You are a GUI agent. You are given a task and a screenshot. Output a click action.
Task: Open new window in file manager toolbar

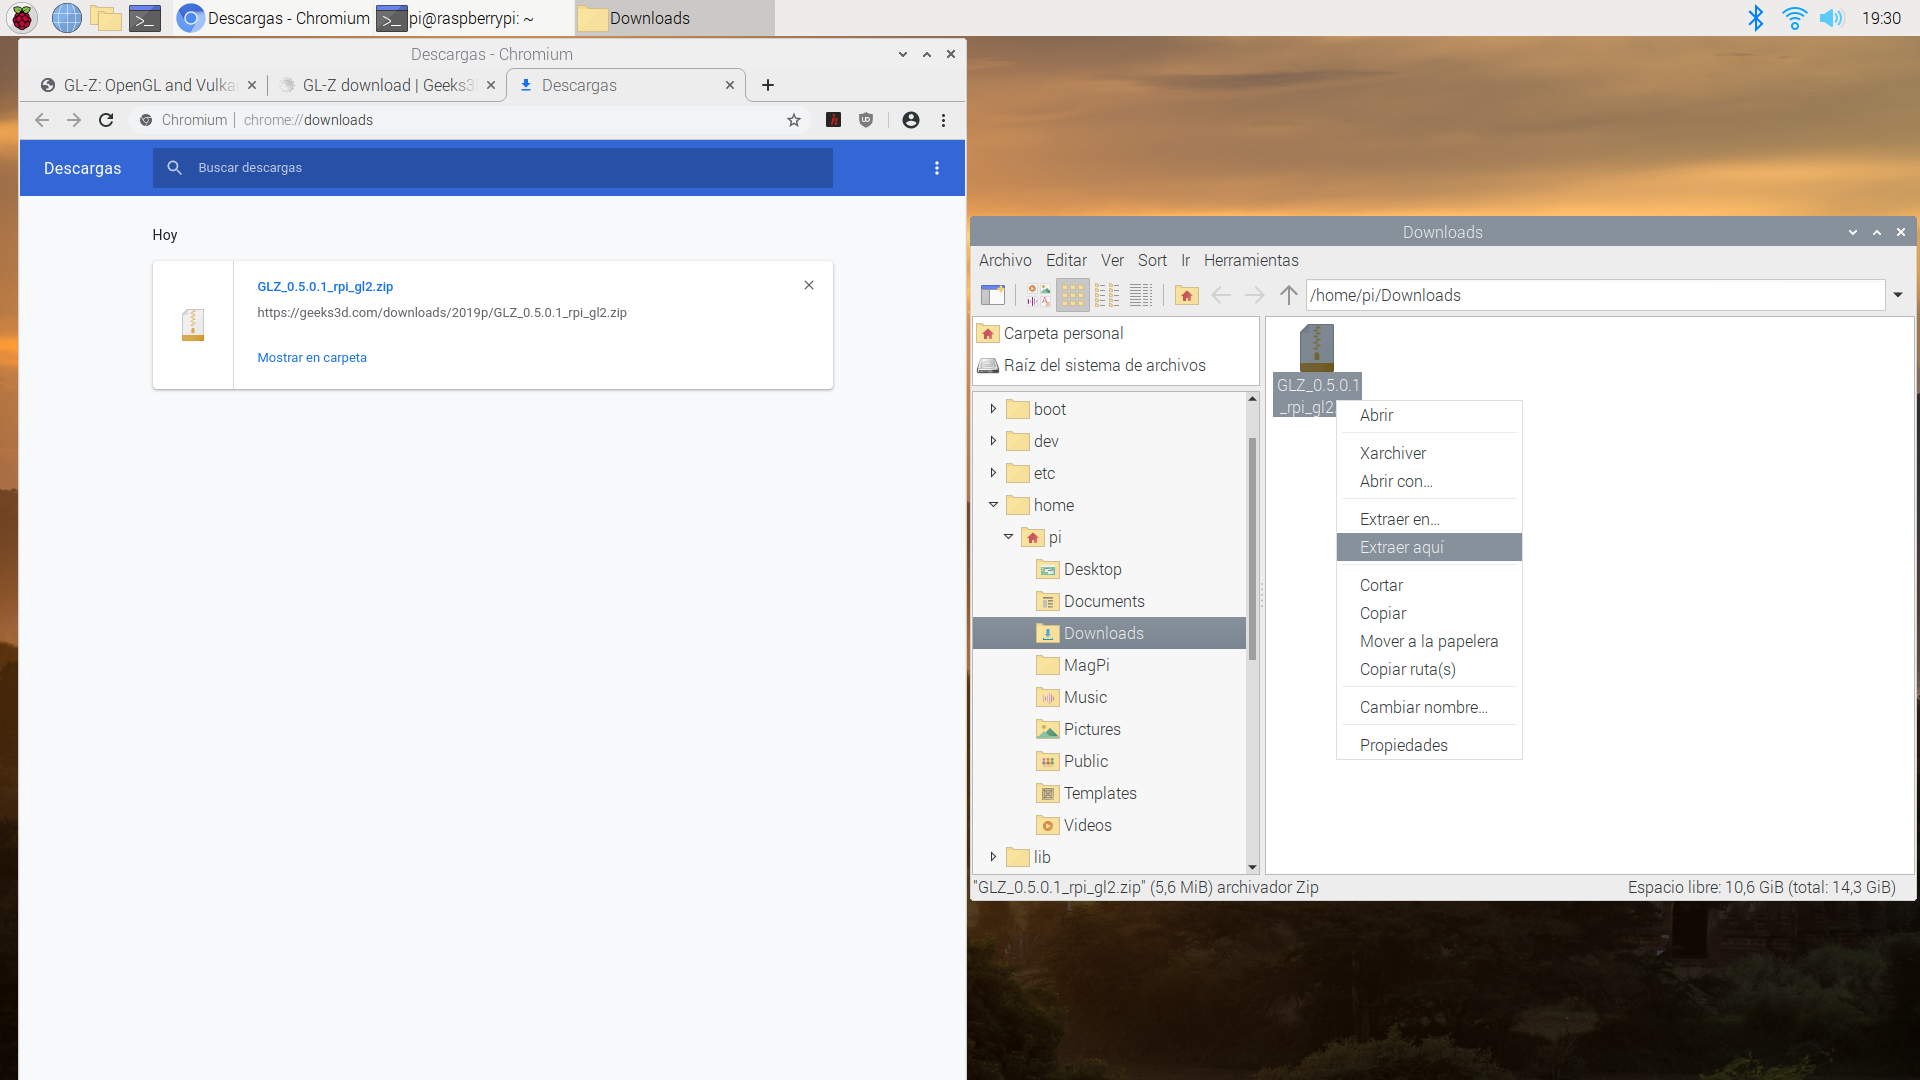(x=992, y=295)
